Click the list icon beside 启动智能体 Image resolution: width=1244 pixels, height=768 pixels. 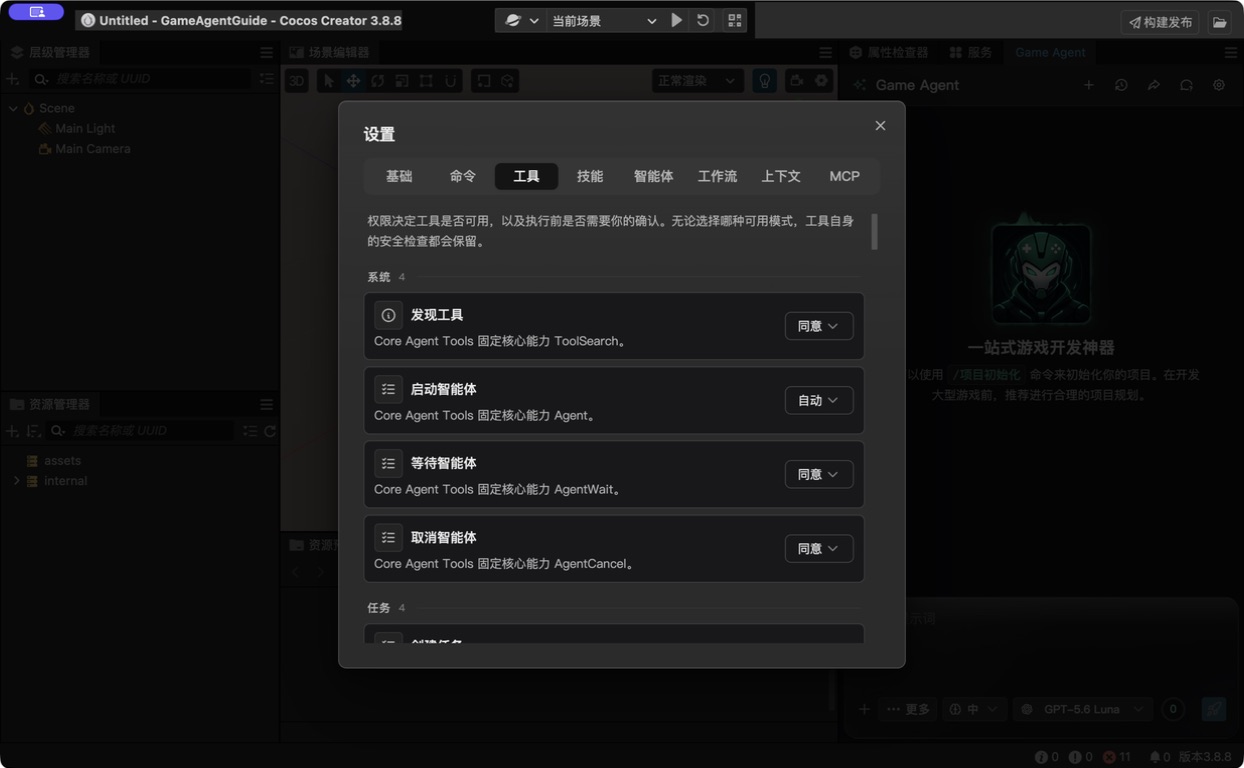point(388,389)
